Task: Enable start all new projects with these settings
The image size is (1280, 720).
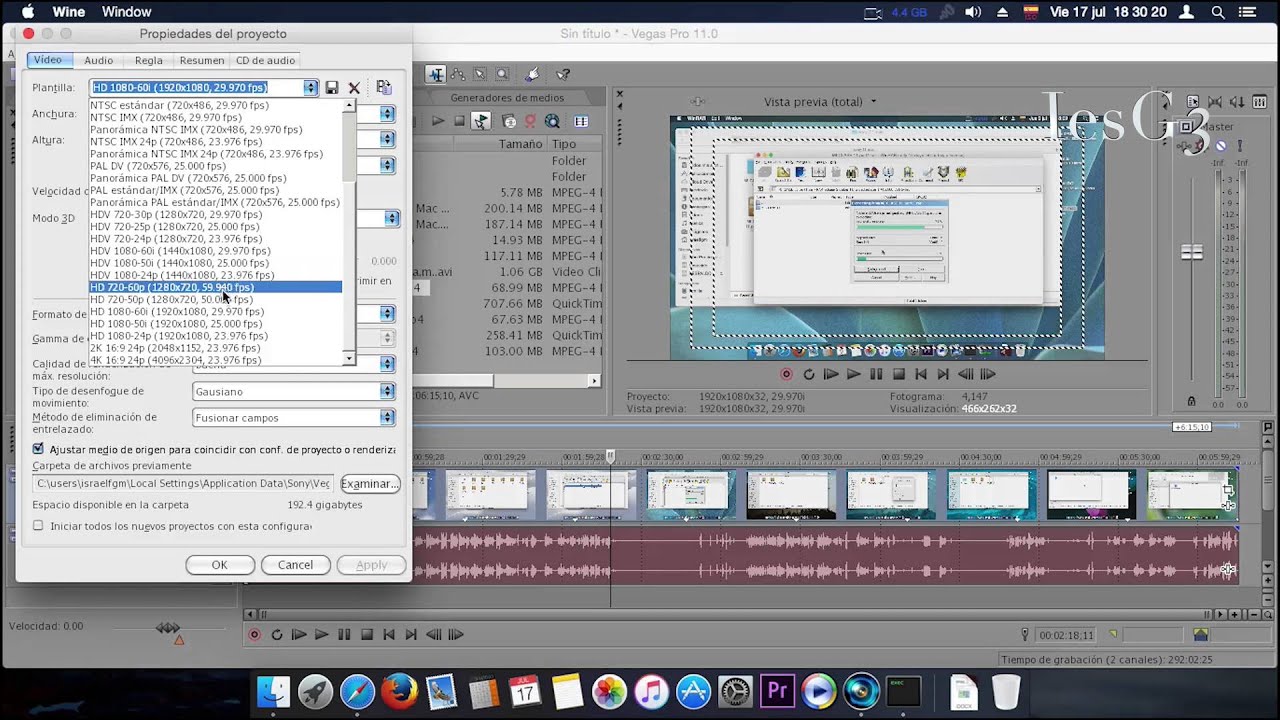Action: tap(38, 525)
